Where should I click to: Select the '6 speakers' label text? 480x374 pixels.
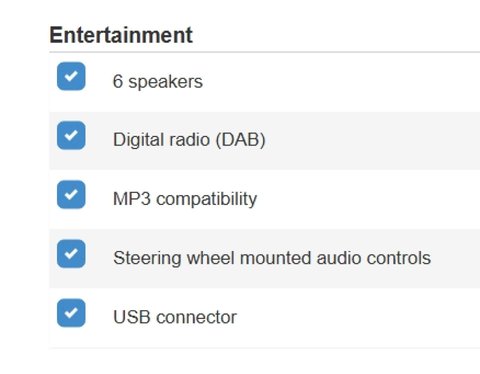click(x=158, y=82)
